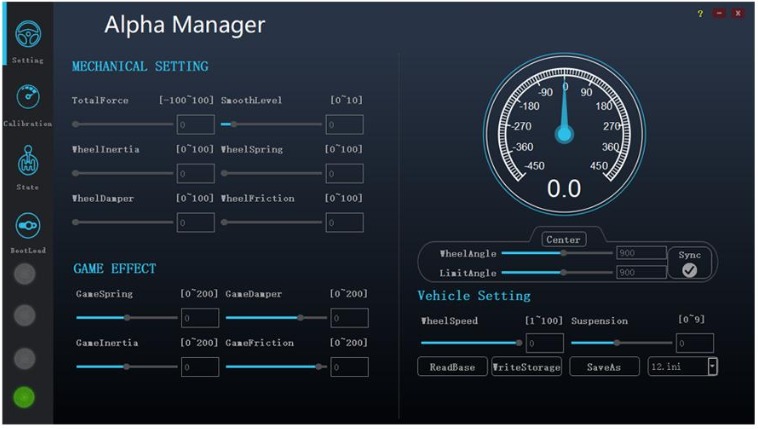Click the Suspension value input field
The width and height of the screenshot is (758, 429).
point(695,343)
